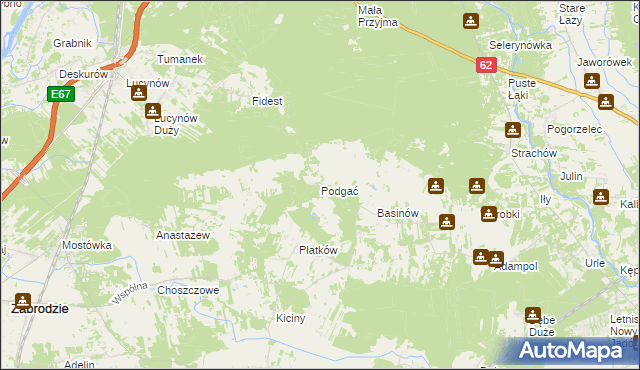Click the Tumanek village label

(x=180, y=59)
